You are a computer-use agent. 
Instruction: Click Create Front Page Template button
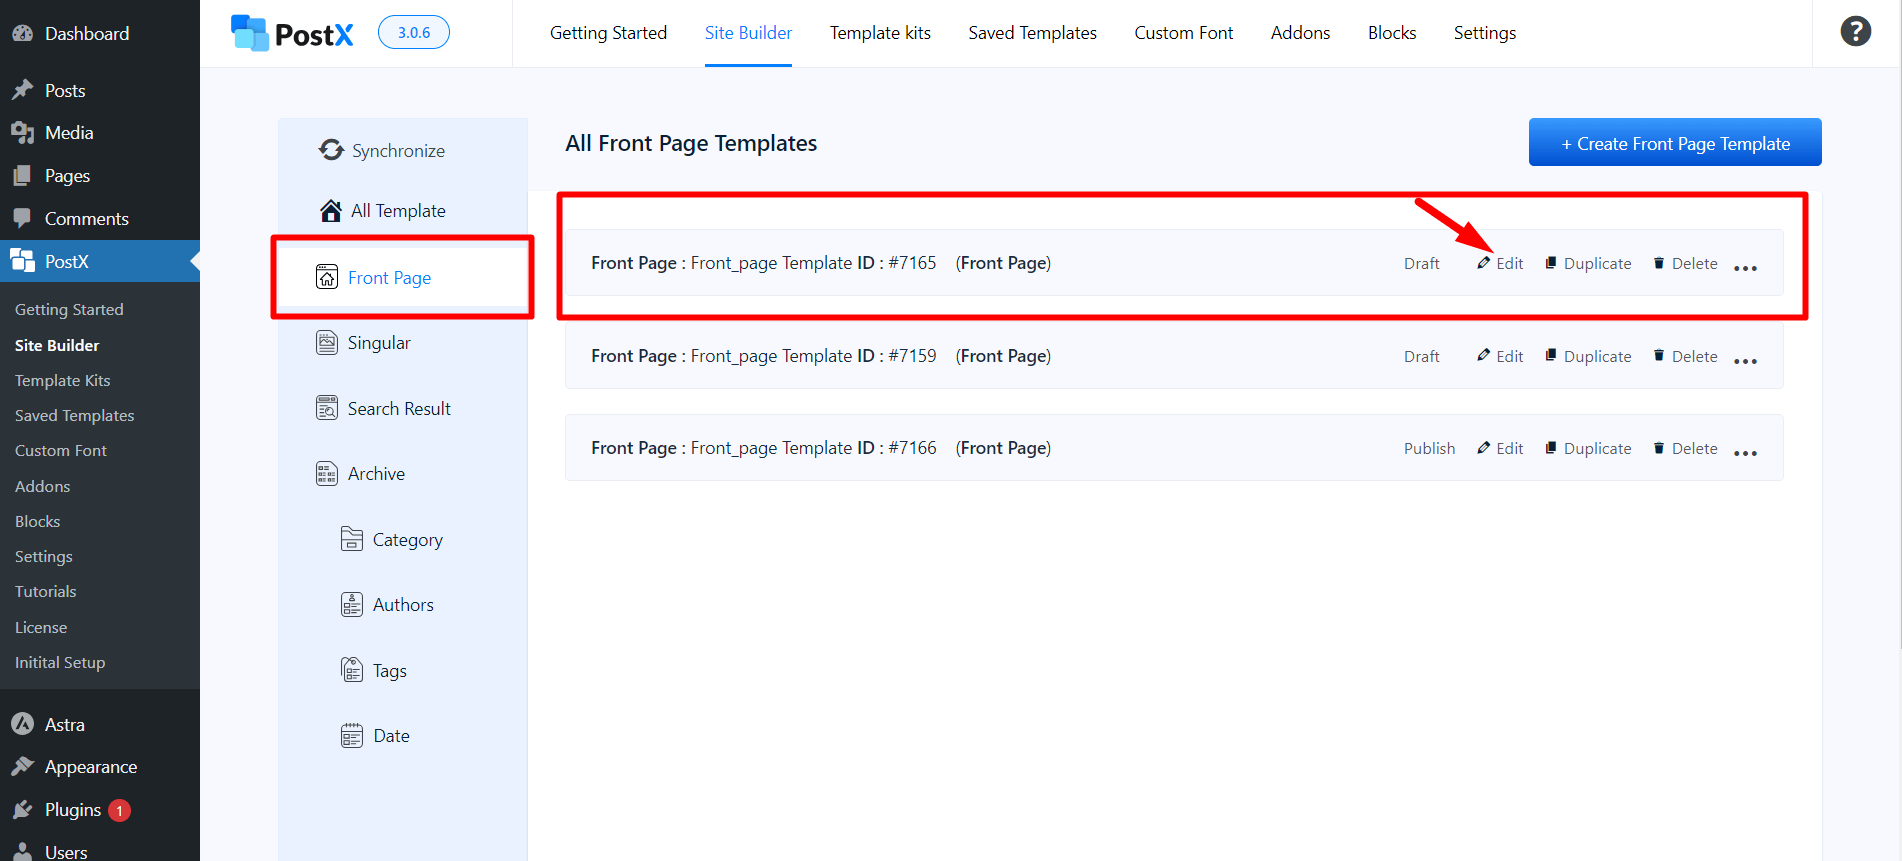pyautogui.click(x=1675, y=143)
